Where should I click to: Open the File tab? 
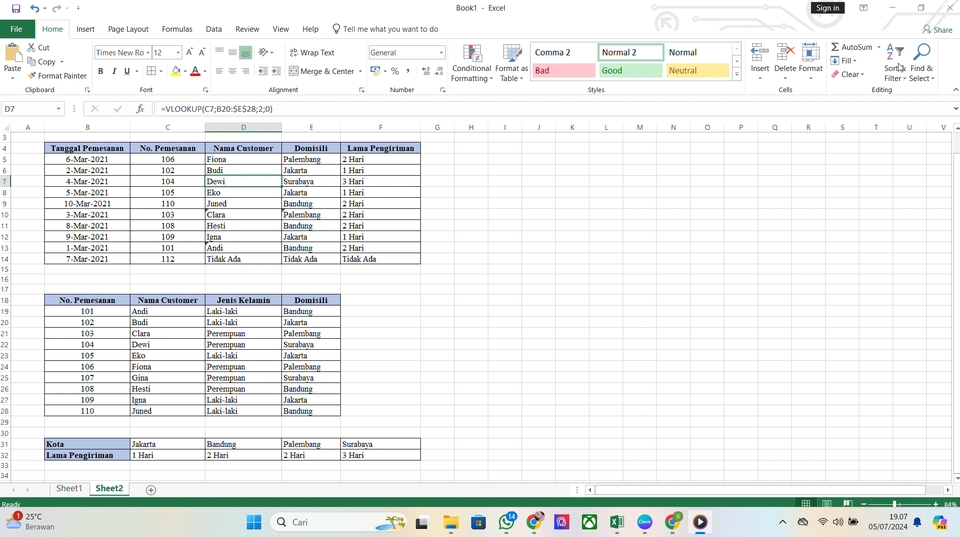tap(17, 29)
